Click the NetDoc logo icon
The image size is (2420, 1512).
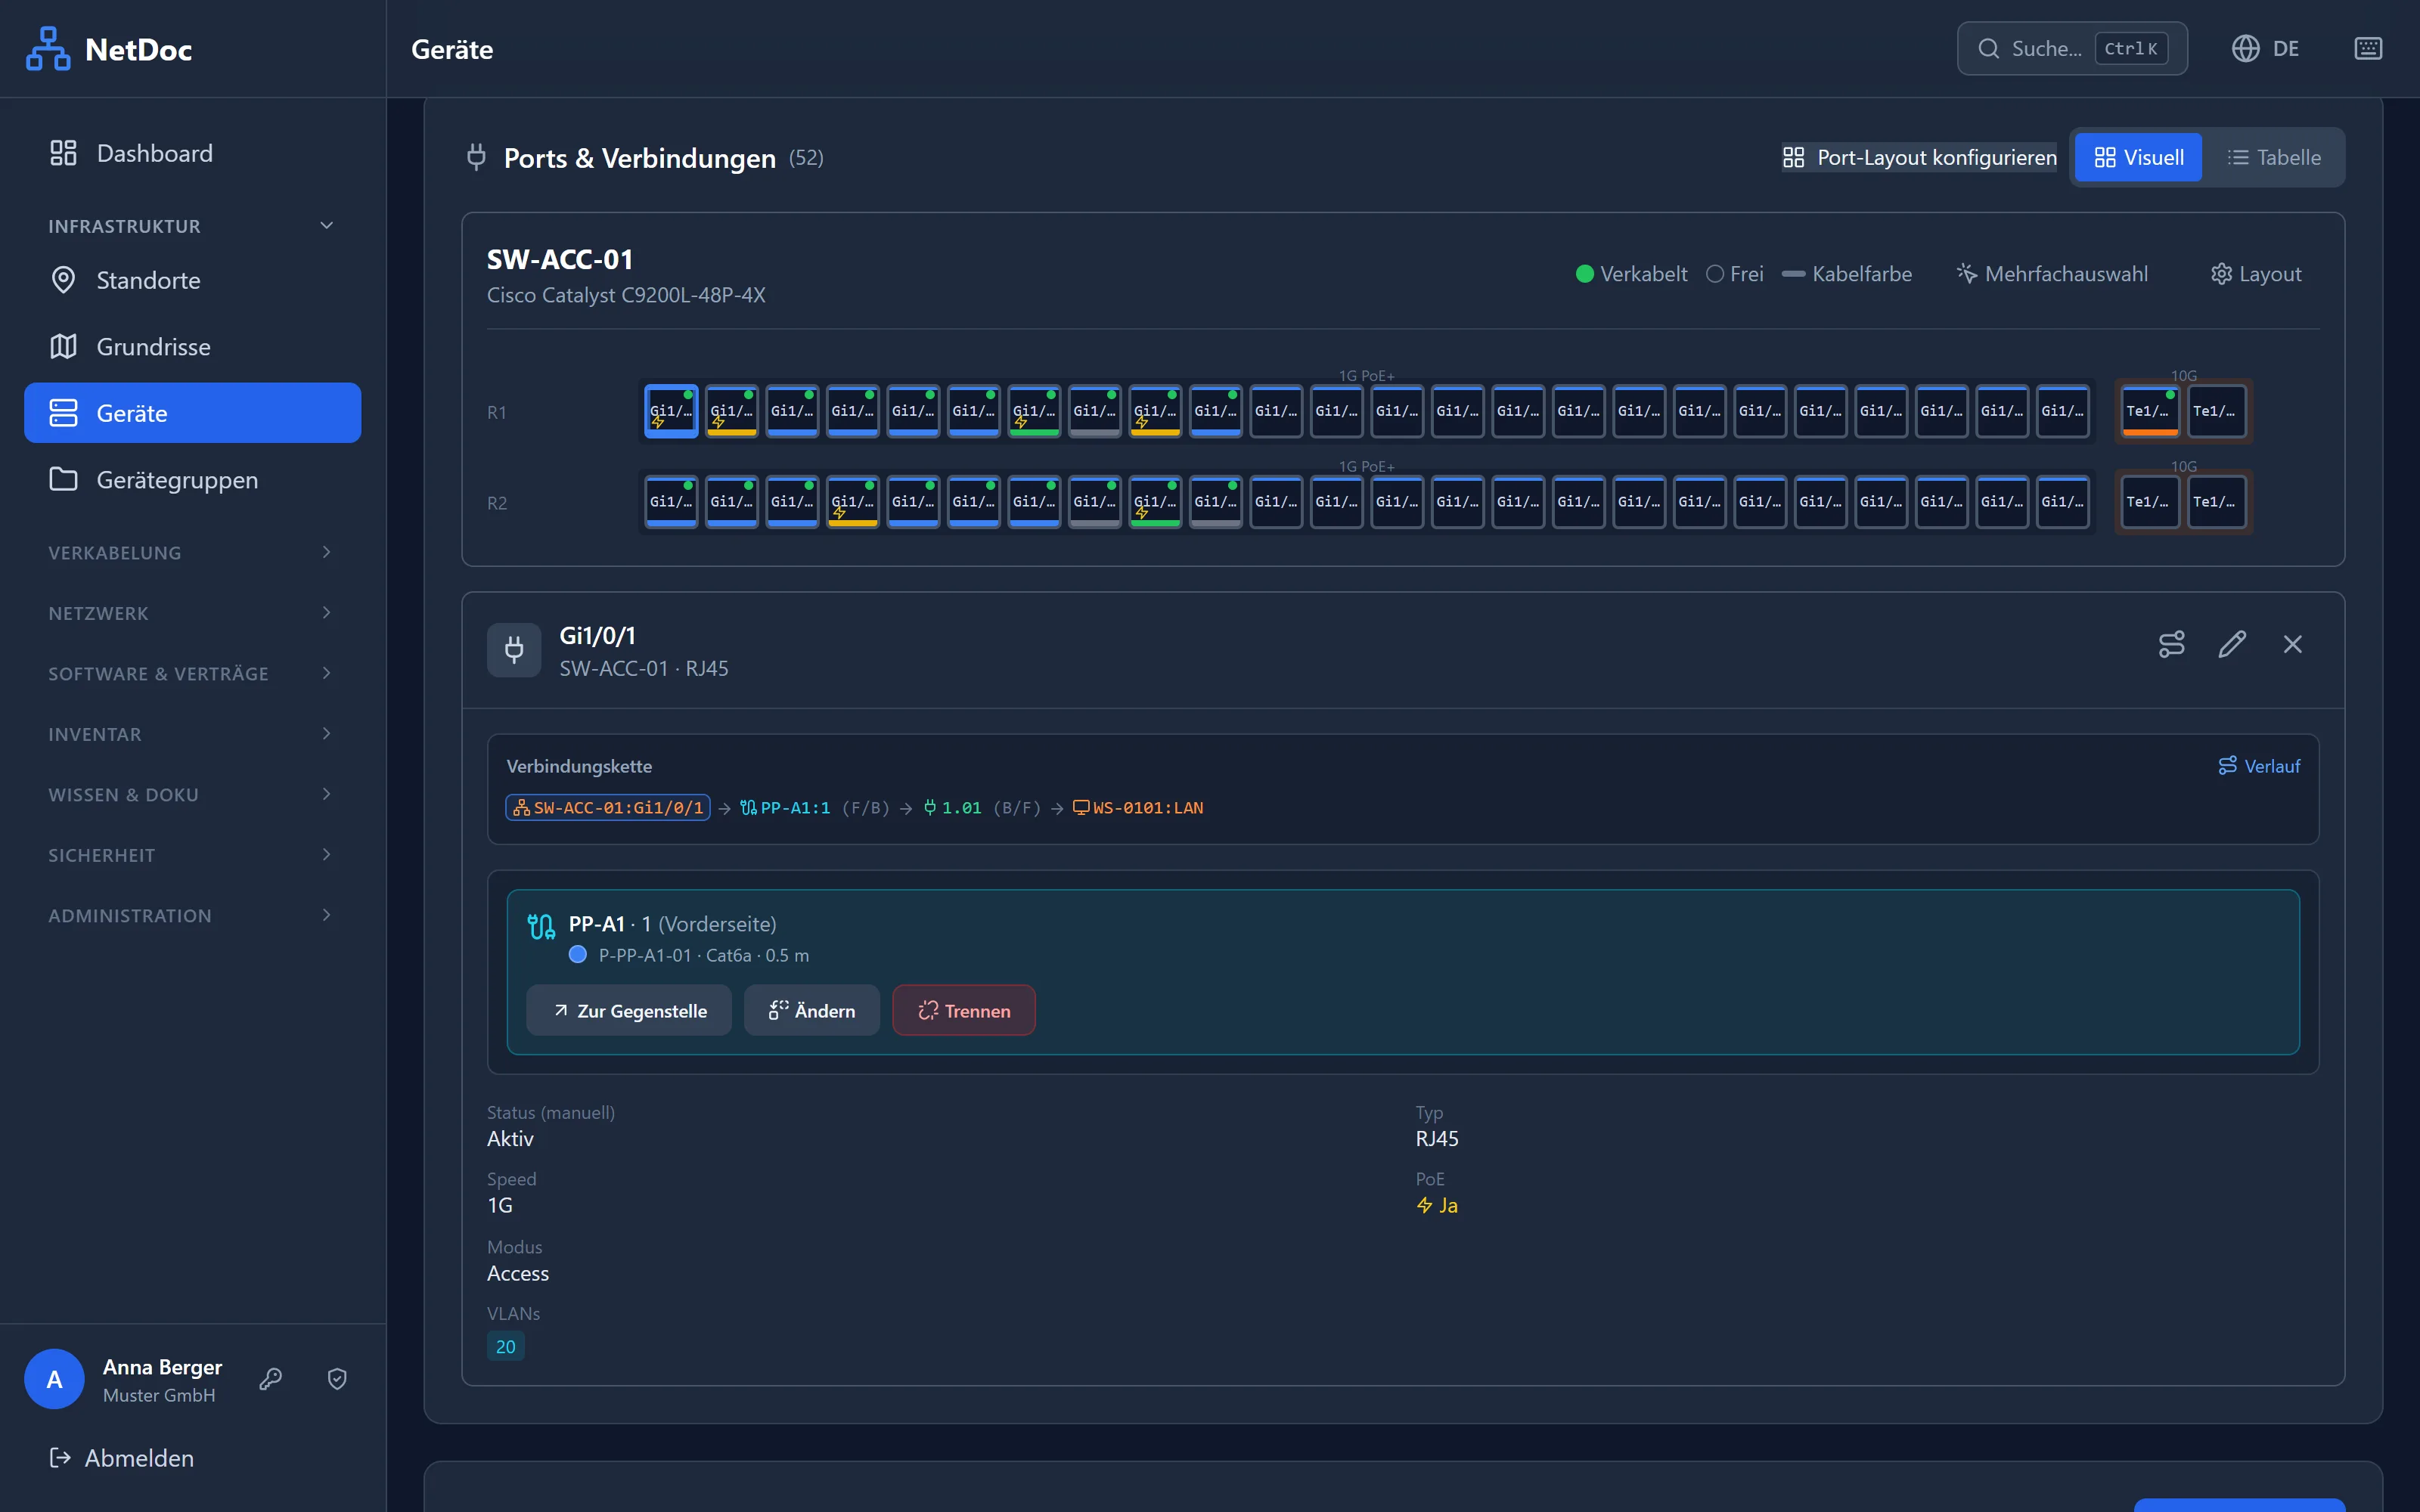48,49
